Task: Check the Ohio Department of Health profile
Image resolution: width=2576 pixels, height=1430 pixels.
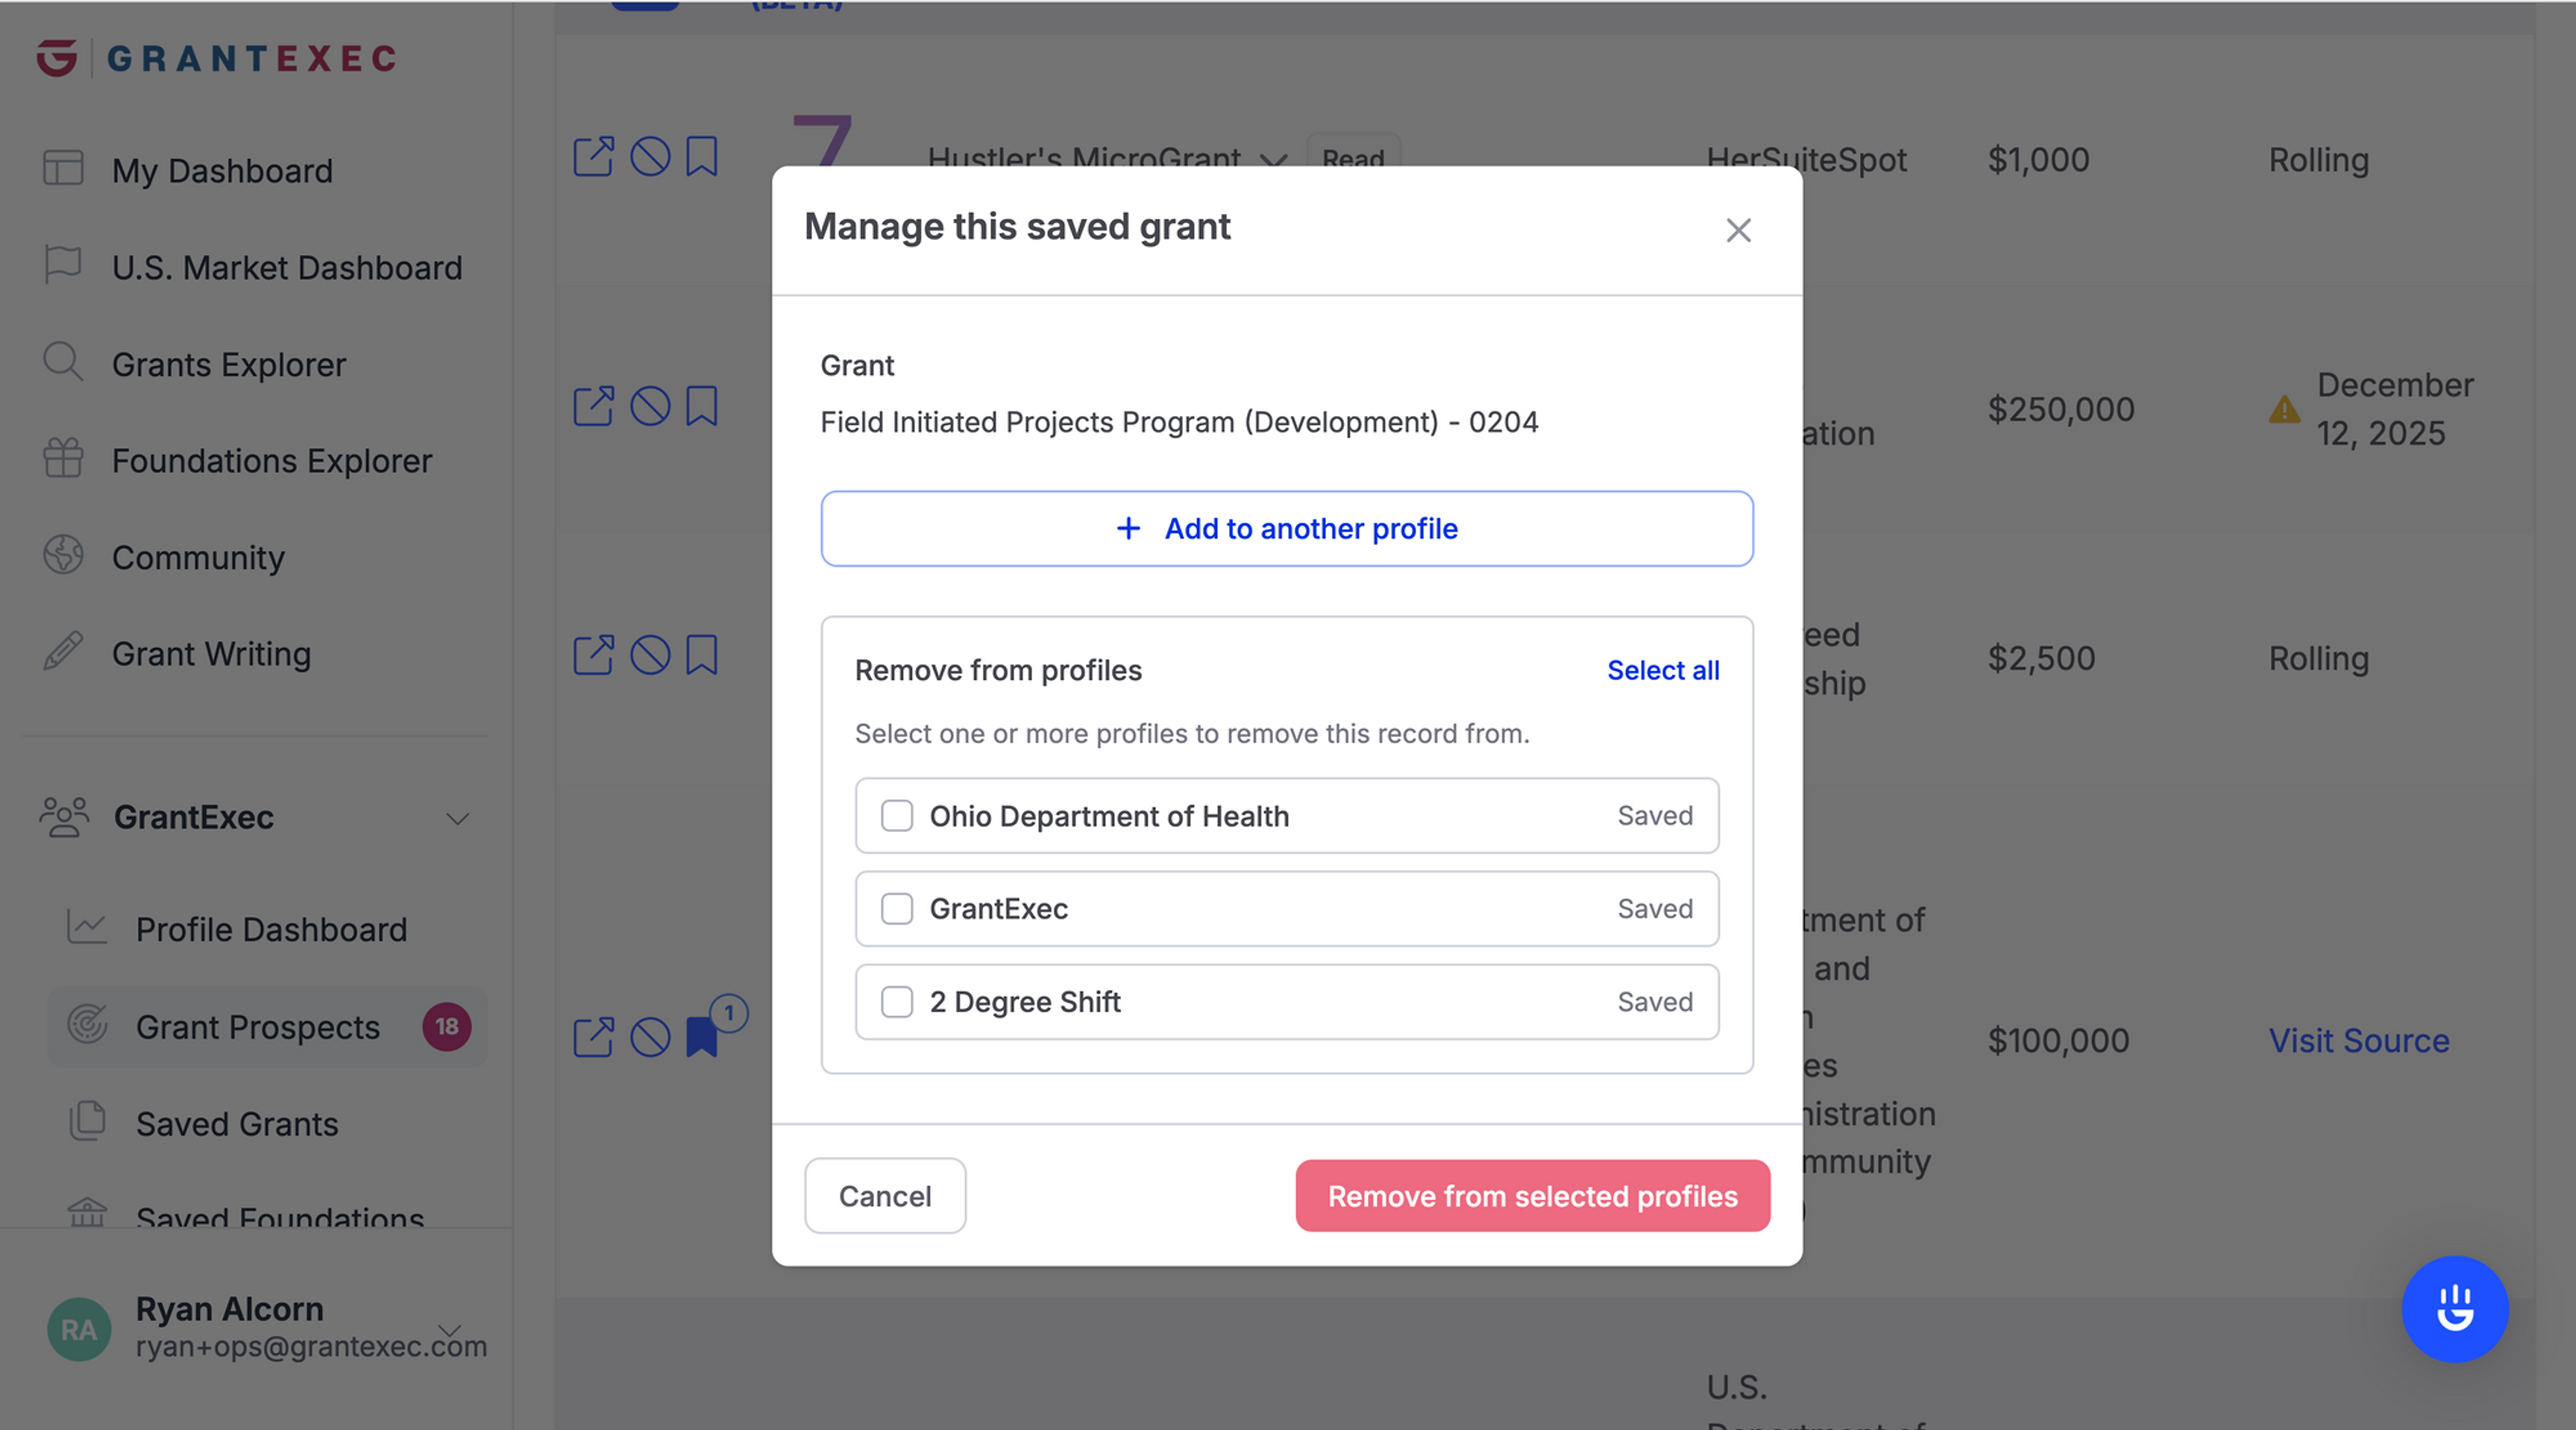Action: pos(896,816)
